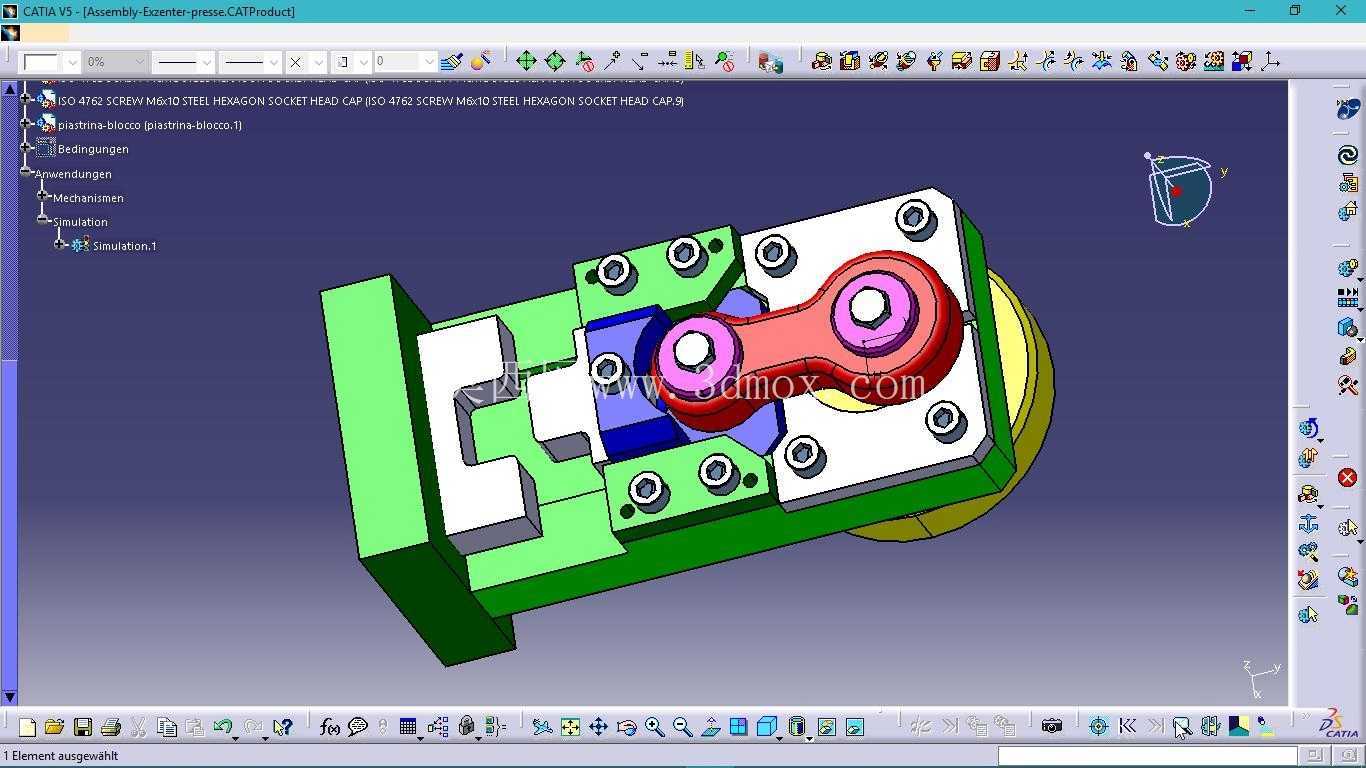
Task: Click the fill color swatch box
Action: (41, 62)
